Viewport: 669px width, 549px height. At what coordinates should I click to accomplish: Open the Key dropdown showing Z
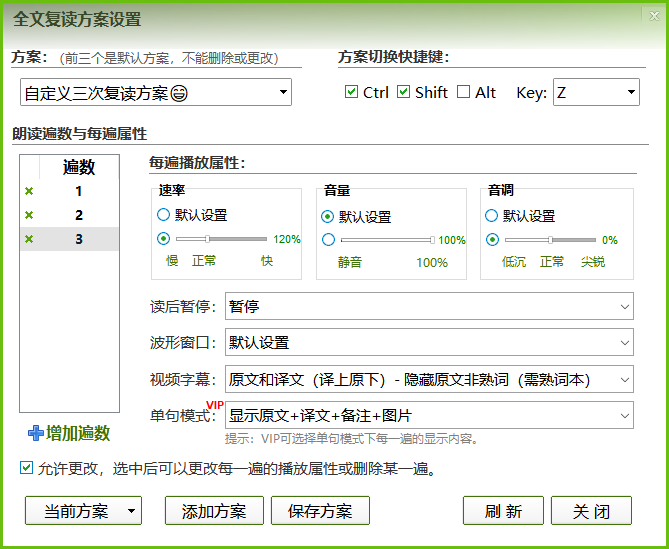tap(596, 92)
